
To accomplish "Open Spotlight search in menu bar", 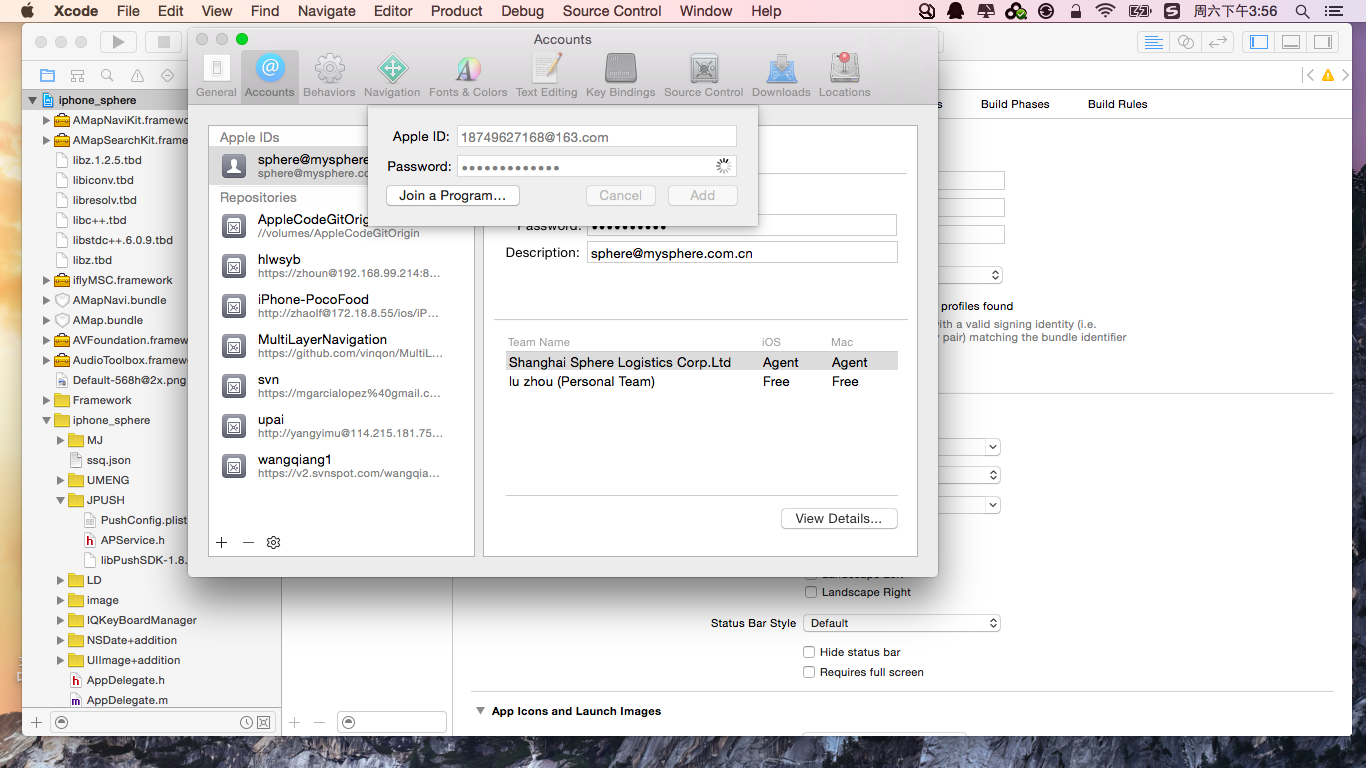I will pos(1302,11).
